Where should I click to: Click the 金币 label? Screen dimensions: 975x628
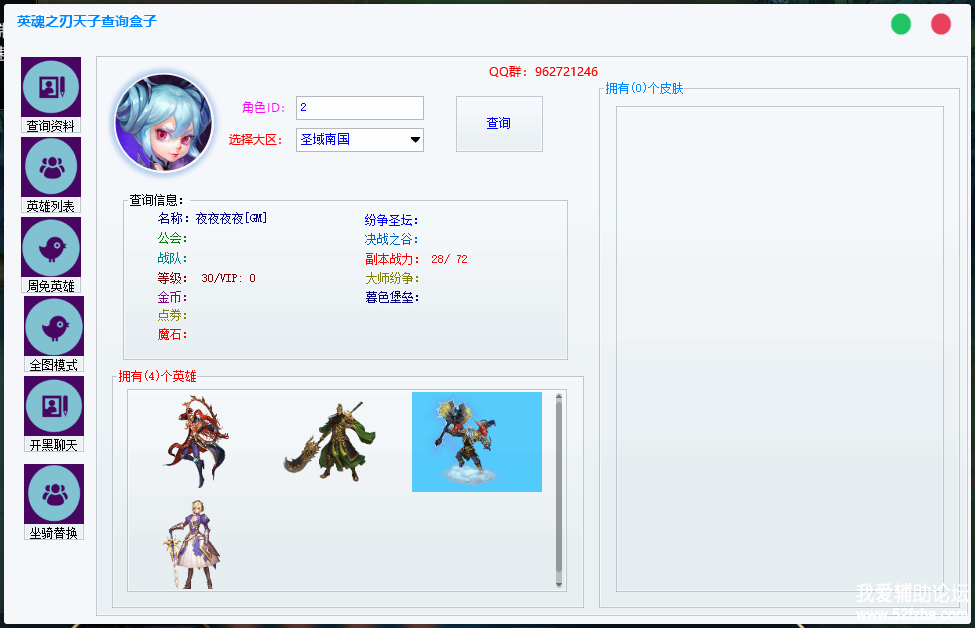point(172,297)
